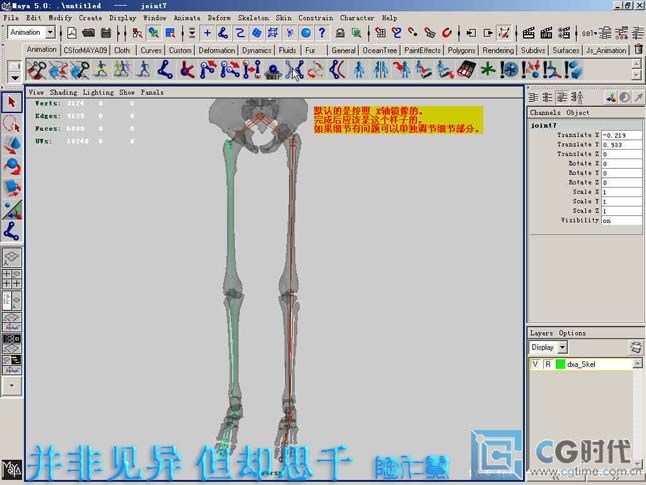The image size is (646, 485).
Task: Select the Rotate Z attribute label
Action: 584,183
